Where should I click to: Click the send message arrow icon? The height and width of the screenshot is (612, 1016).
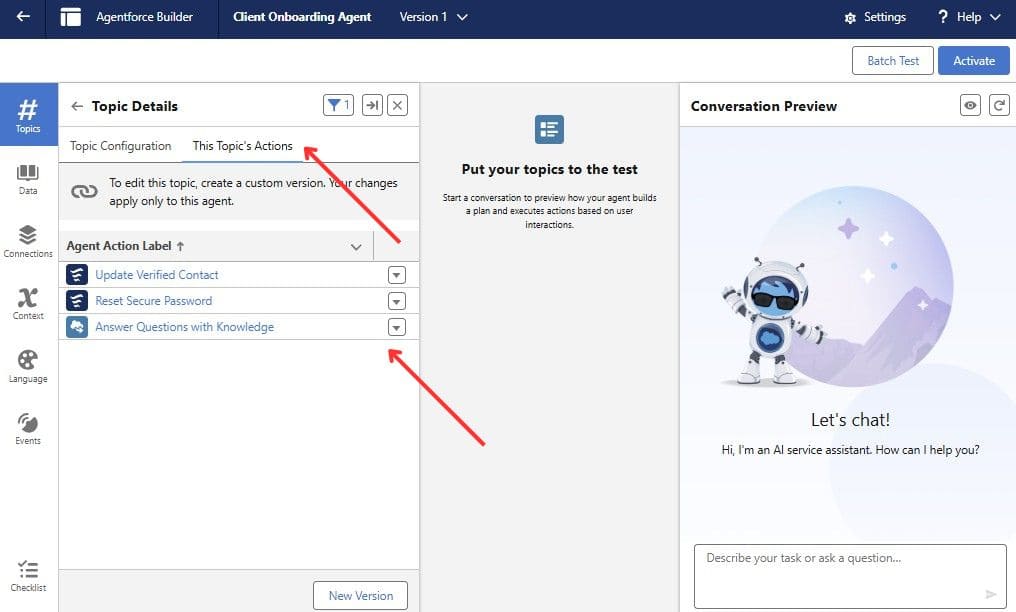[x=991, y=594]
